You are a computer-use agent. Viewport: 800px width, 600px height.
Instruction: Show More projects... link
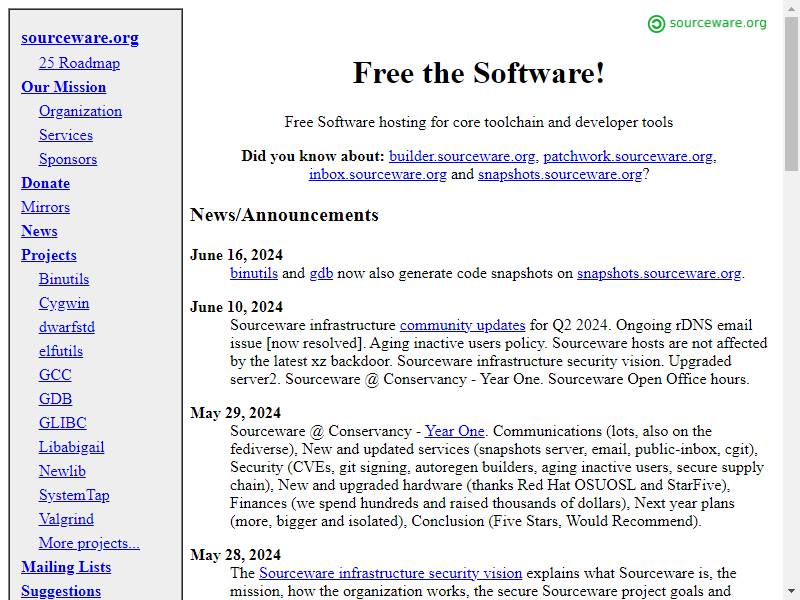(89, 542)
